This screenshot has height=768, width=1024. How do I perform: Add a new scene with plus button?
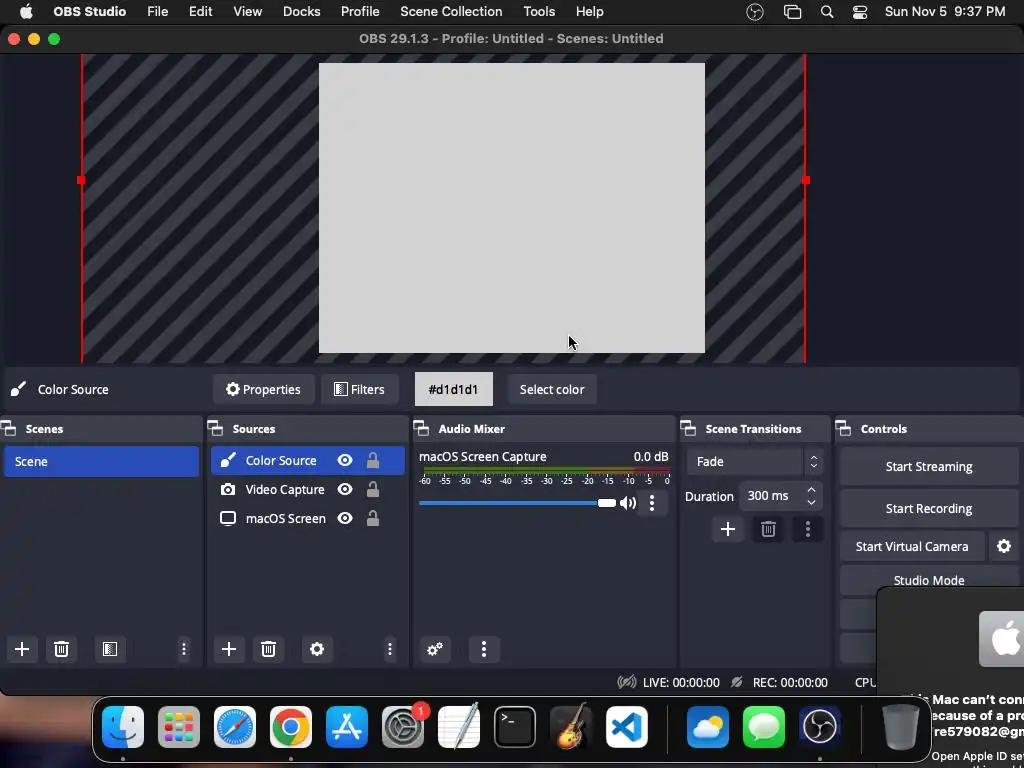click(22, 649)
